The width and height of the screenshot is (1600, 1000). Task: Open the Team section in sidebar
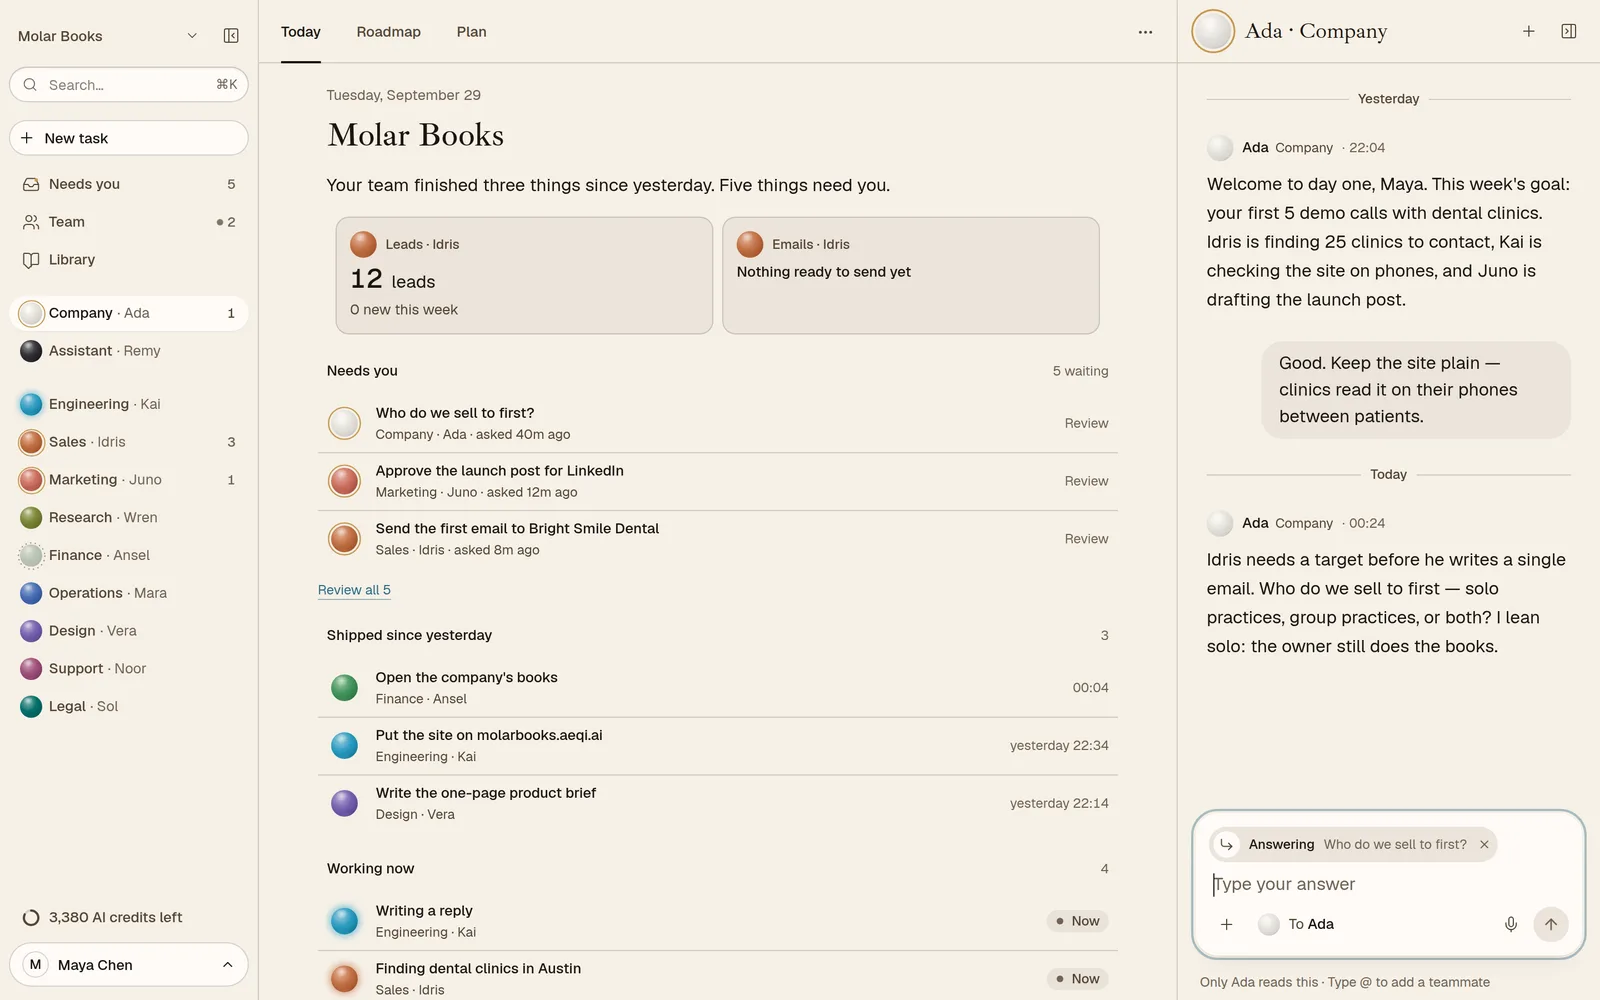click(x=129, y=222)
